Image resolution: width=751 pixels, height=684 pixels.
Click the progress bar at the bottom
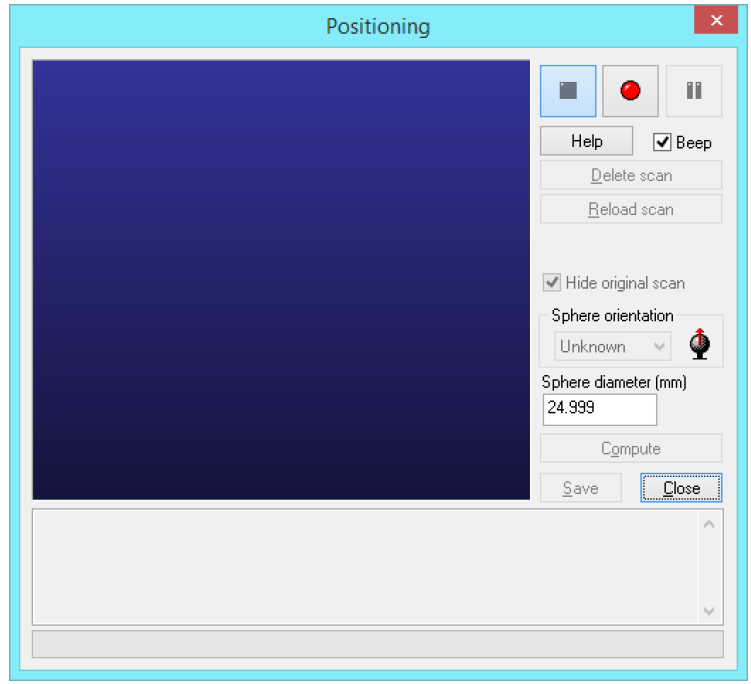tap(377, 644)
